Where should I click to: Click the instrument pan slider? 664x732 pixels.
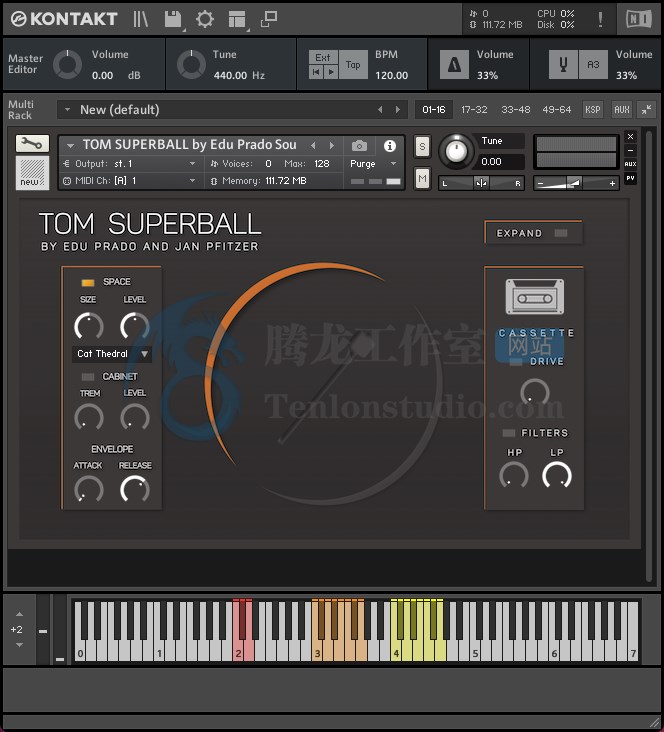point(481,183)
